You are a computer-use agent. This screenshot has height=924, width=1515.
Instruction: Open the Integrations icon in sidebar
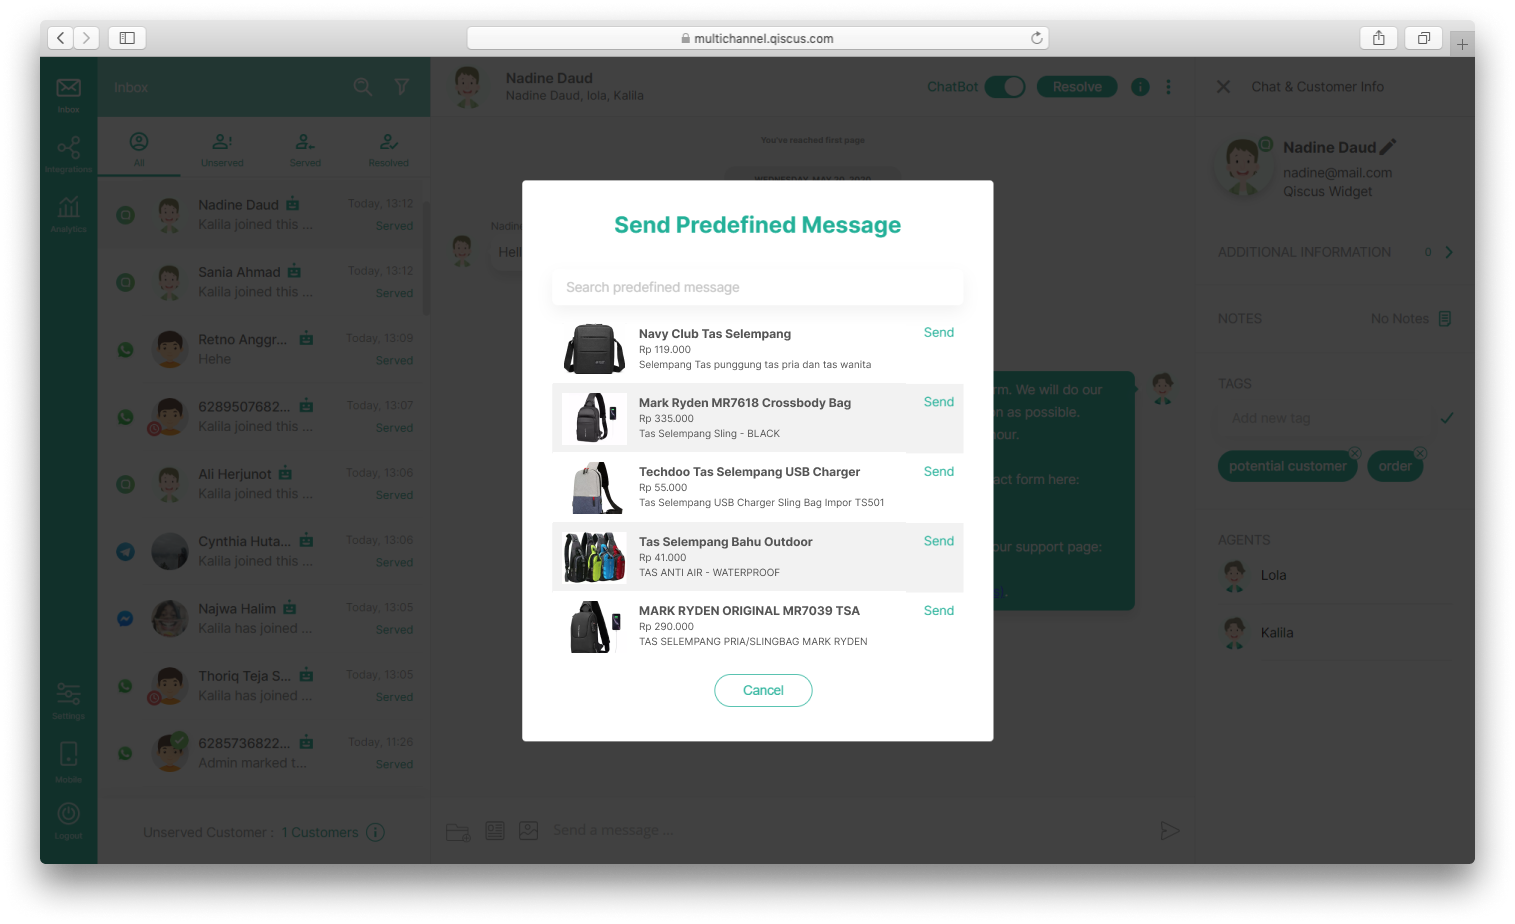68,148
